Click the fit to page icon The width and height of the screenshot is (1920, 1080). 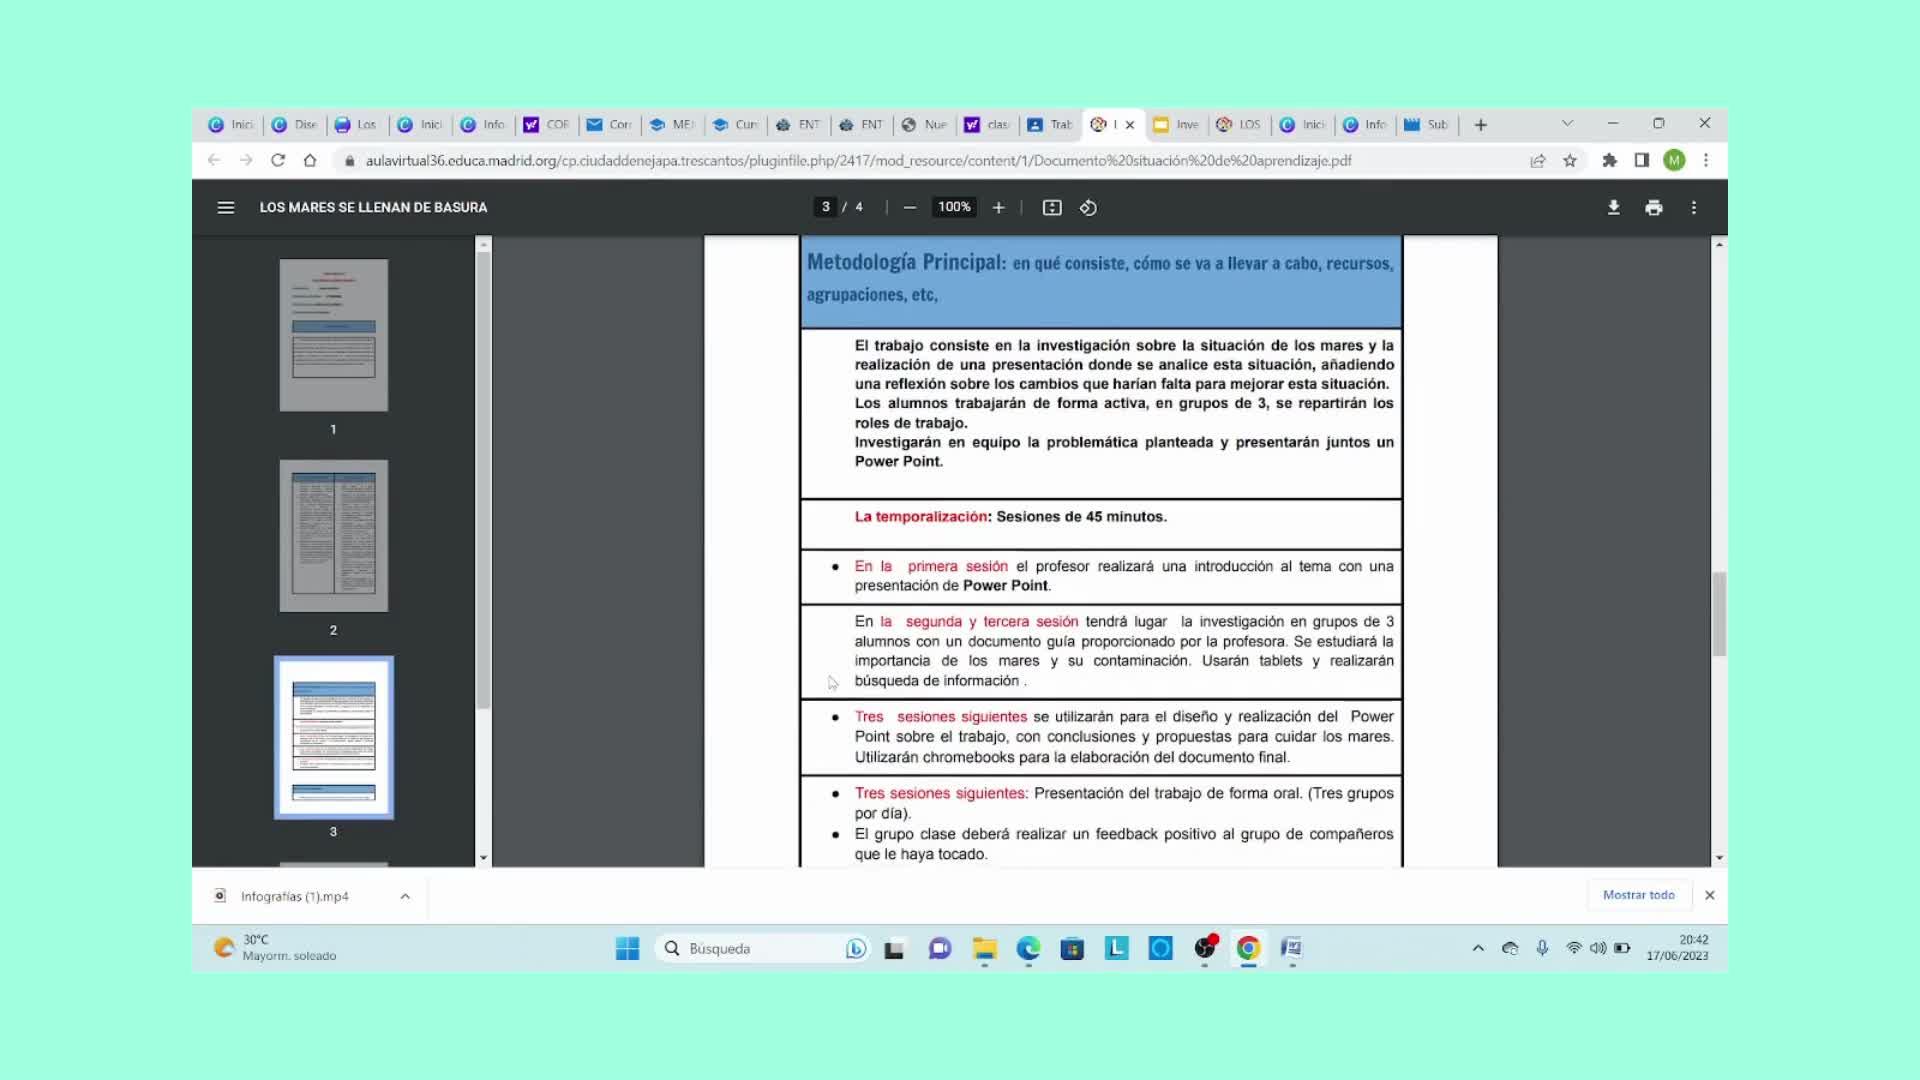(1052, 207)
